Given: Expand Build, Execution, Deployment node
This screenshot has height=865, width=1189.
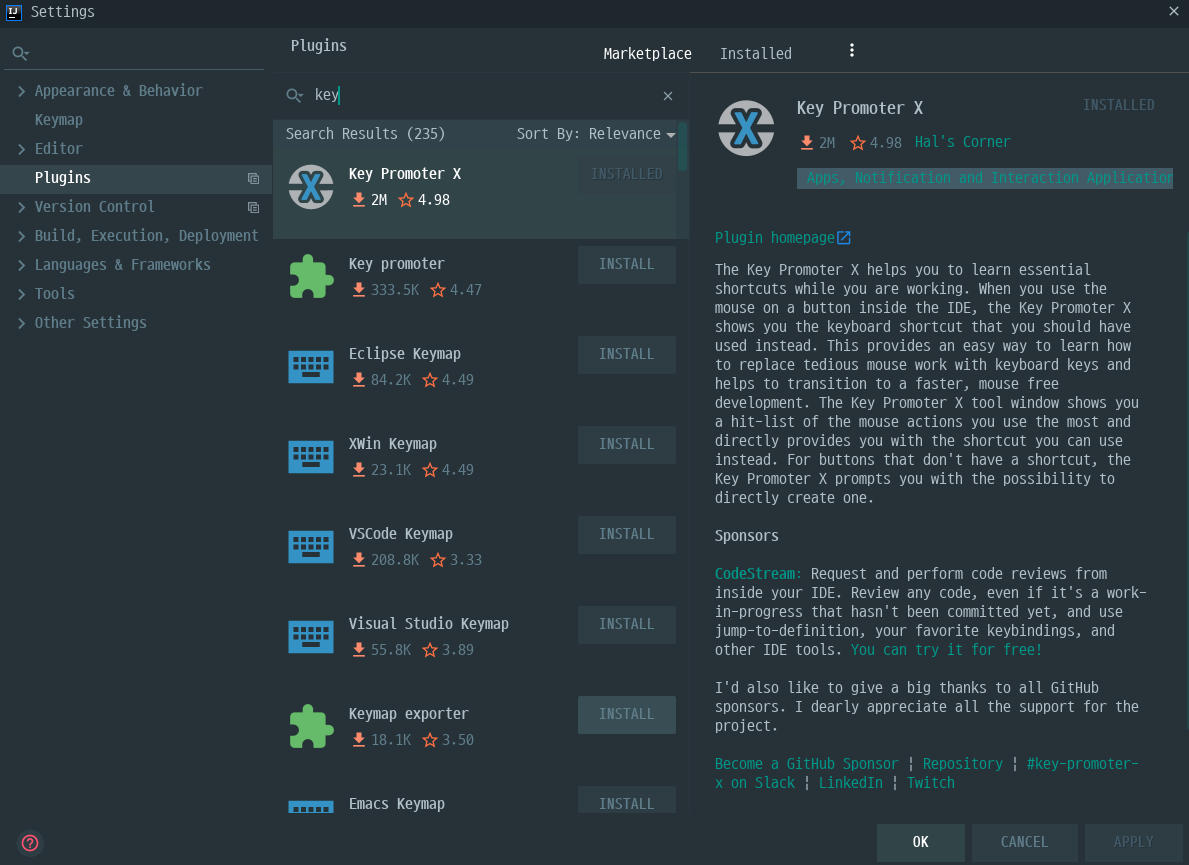Looking at the screenshot, I should [21, 237].
